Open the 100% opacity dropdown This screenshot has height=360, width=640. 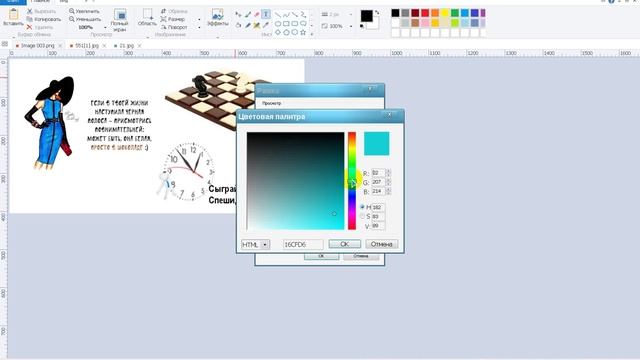[x=351, y=26]
